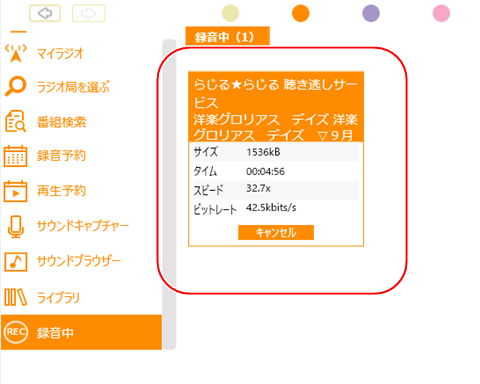Open the サウンドブラウザー music note icon
Screen dimensions: 480x384
[15, 262]
